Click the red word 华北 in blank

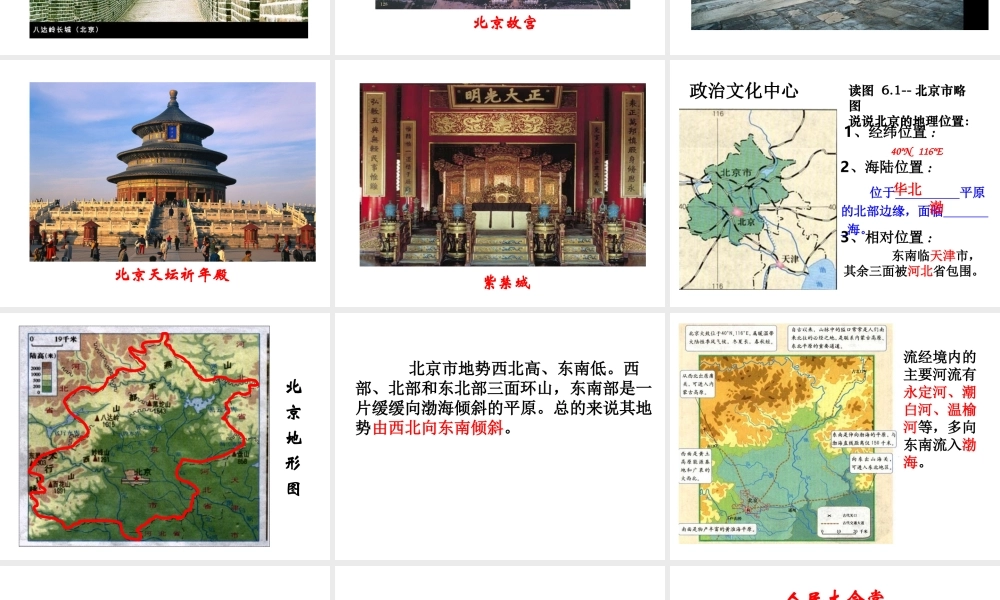[x=908, y=189]
